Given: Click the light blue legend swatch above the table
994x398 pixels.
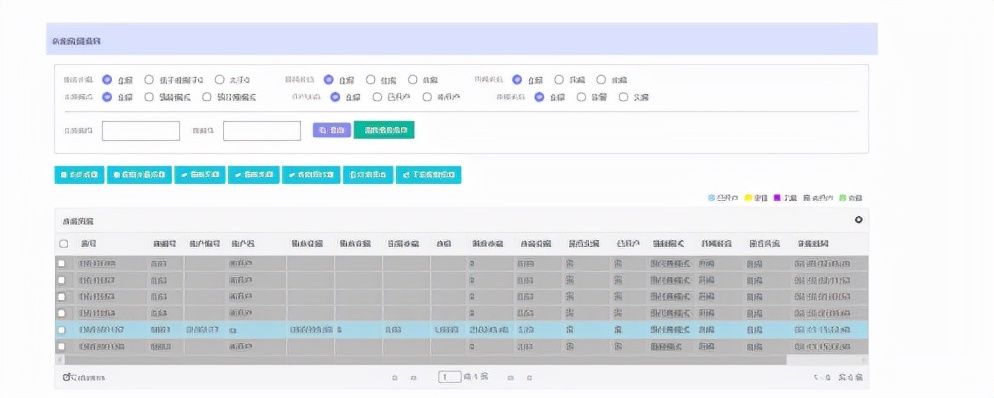Looking at the screenshot, I should (711, 198).
